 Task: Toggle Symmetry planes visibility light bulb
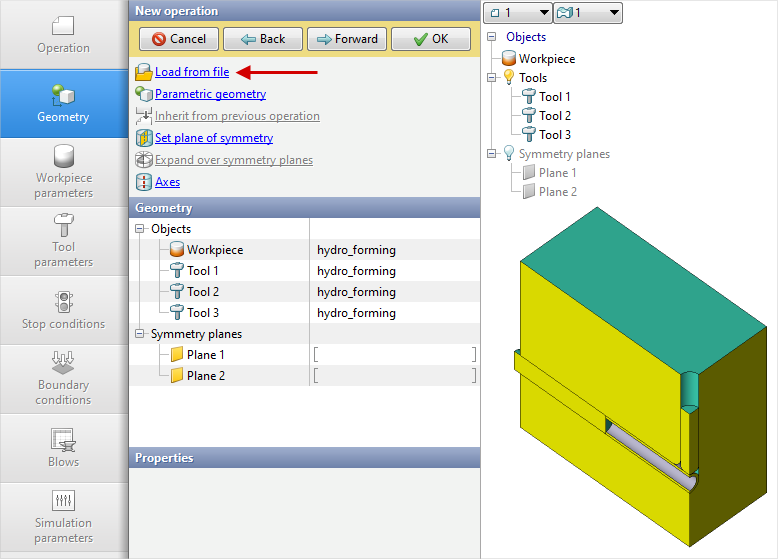509,154
